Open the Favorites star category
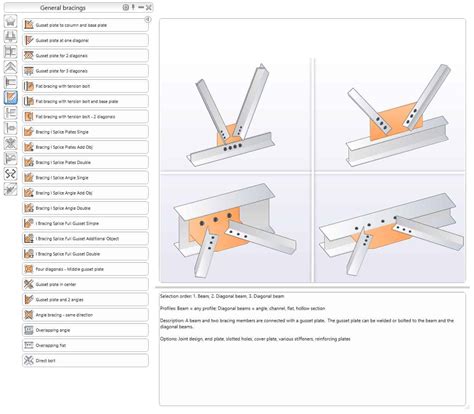This screenshot has height=414, width=474. [x=10, y=21]
